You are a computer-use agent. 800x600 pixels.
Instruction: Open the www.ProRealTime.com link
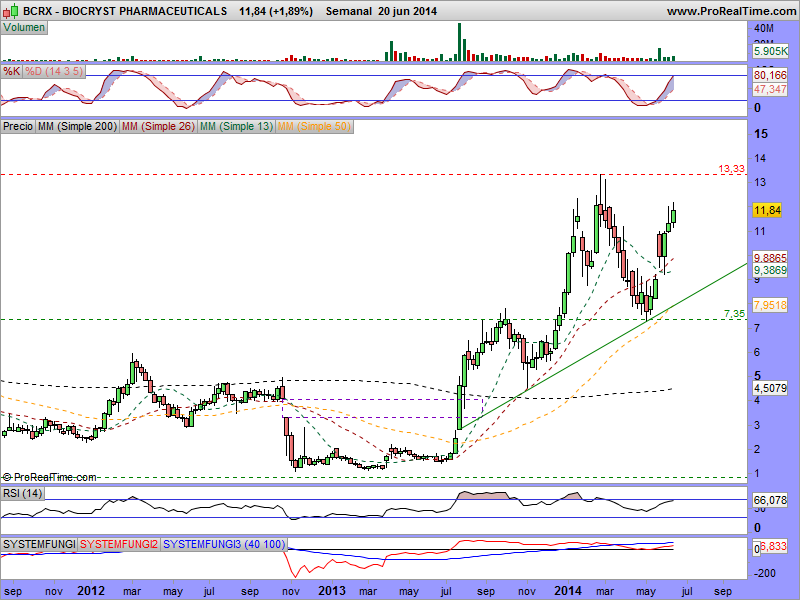coord(731,11)
